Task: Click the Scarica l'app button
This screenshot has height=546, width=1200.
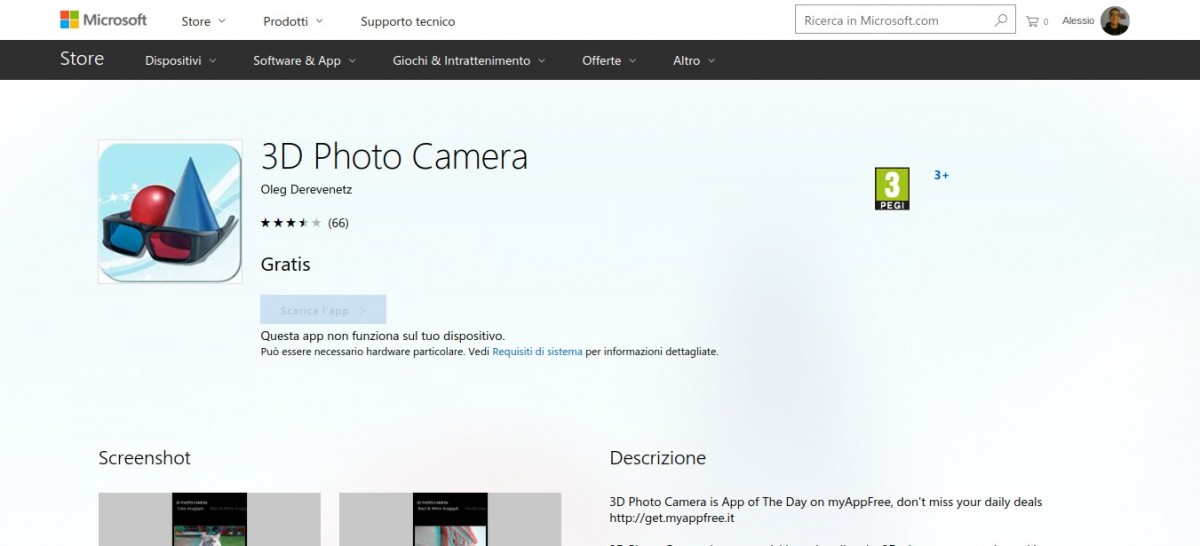Action: coord(323,310)
